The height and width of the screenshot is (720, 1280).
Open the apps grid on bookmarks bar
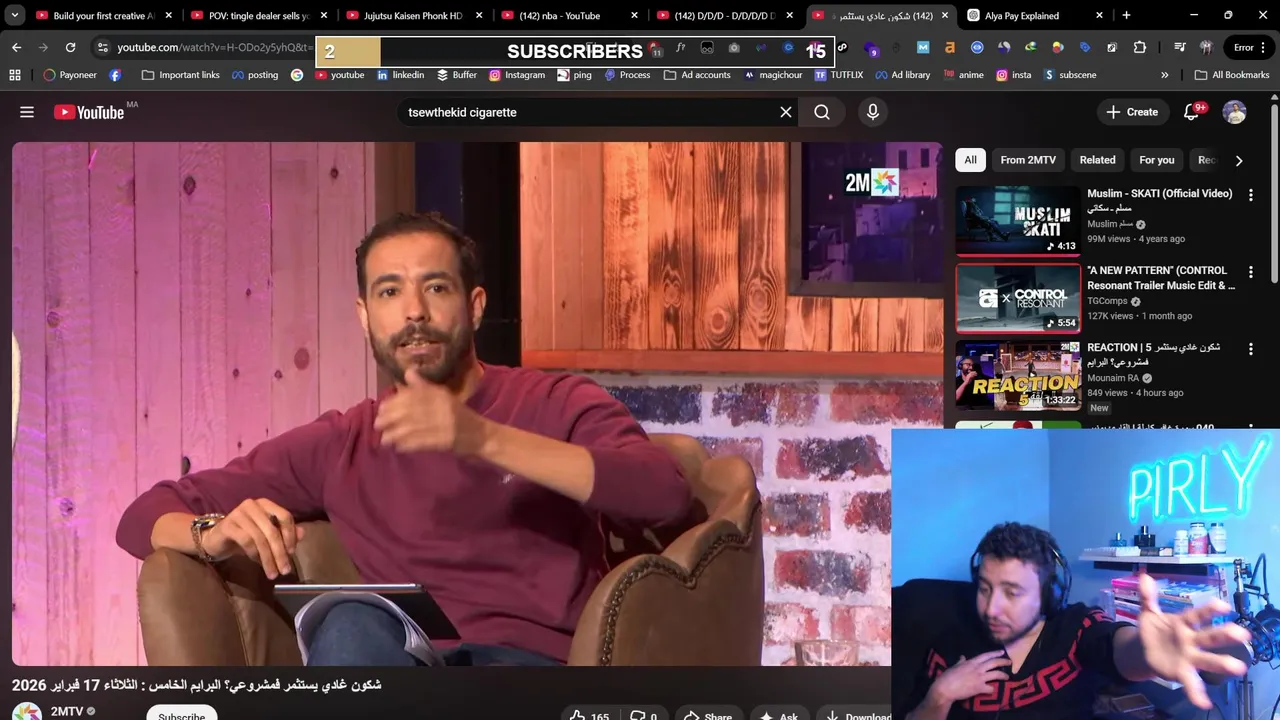14,75
